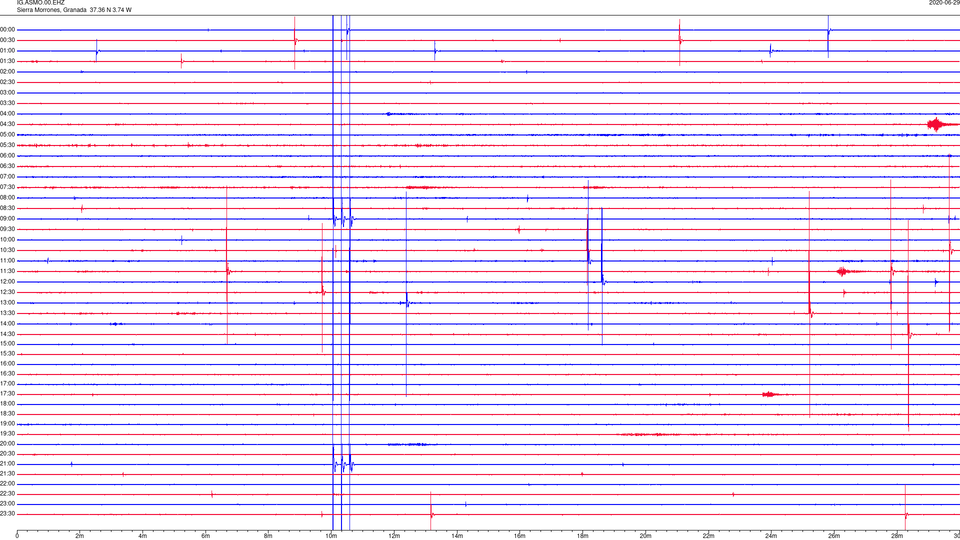Click the station code IG.ASMO.00.EHZ header

click(x=40, y=3)
